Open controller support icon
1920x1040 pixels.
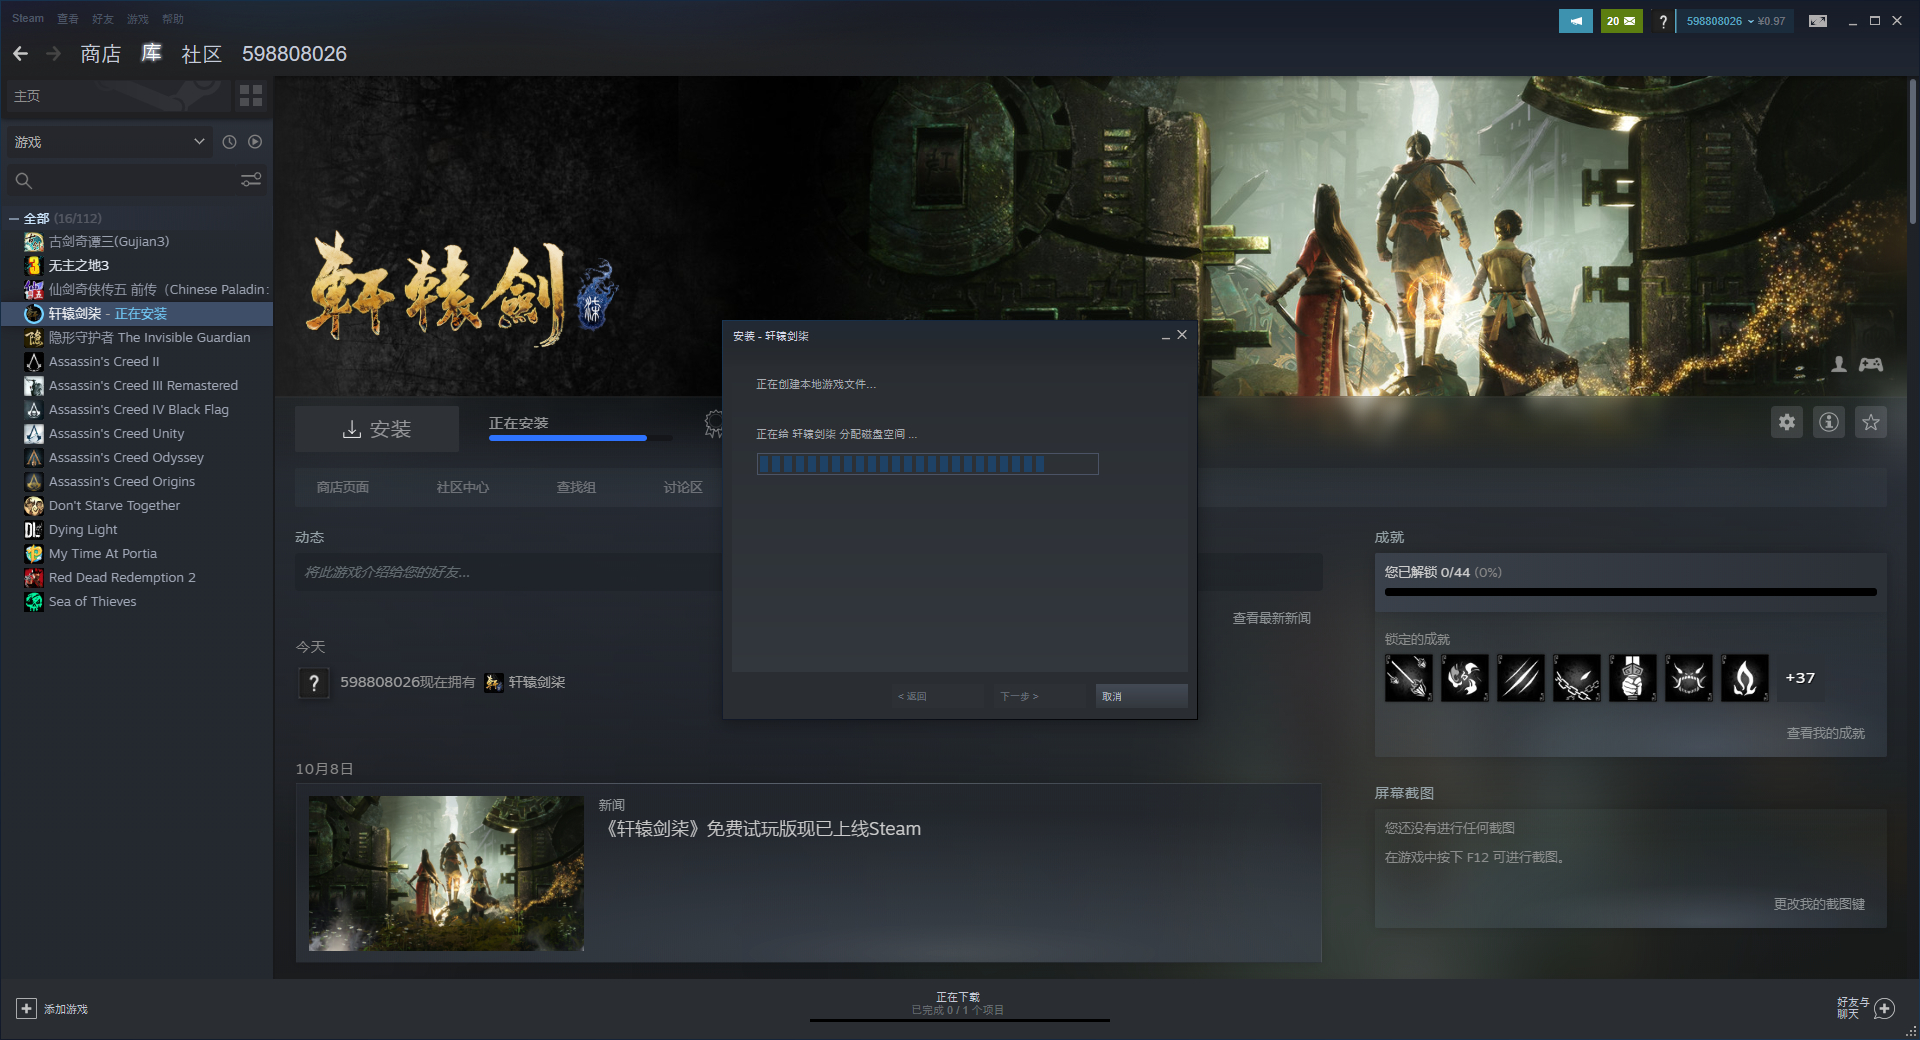click(1871, 365)
